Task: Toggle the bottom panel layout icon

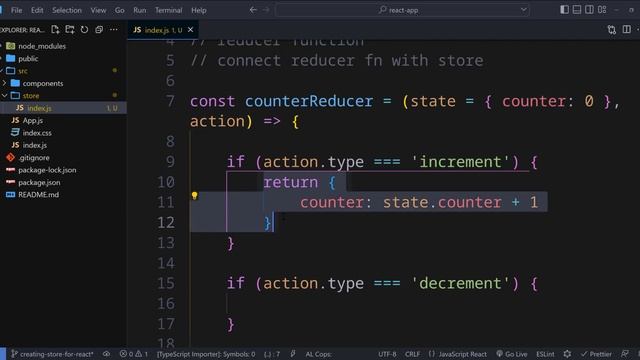Action: [577, 10]
